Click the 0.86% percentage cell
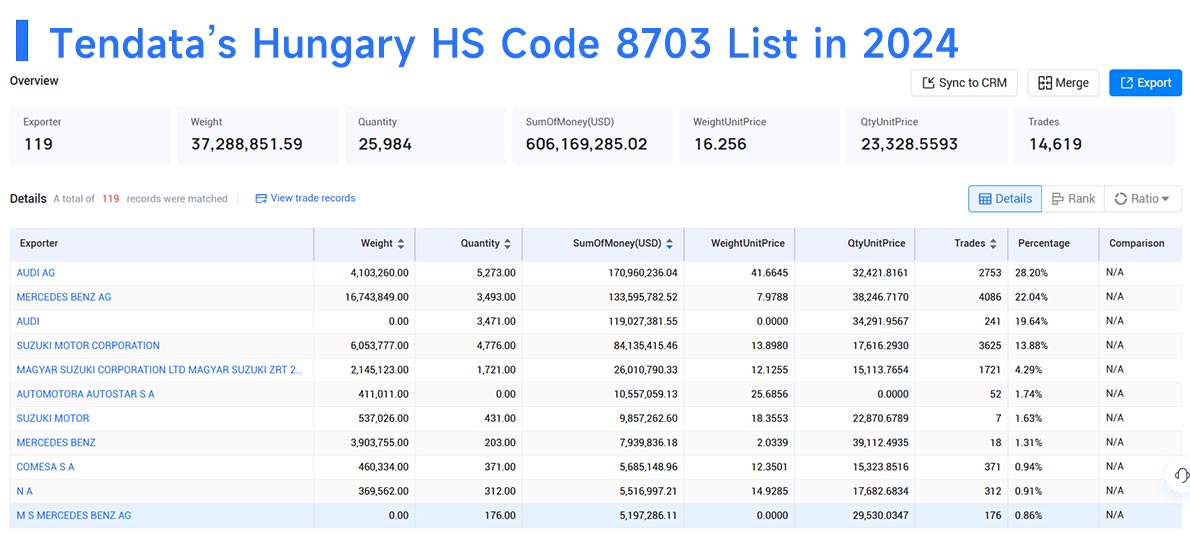 click(1028, 516)
